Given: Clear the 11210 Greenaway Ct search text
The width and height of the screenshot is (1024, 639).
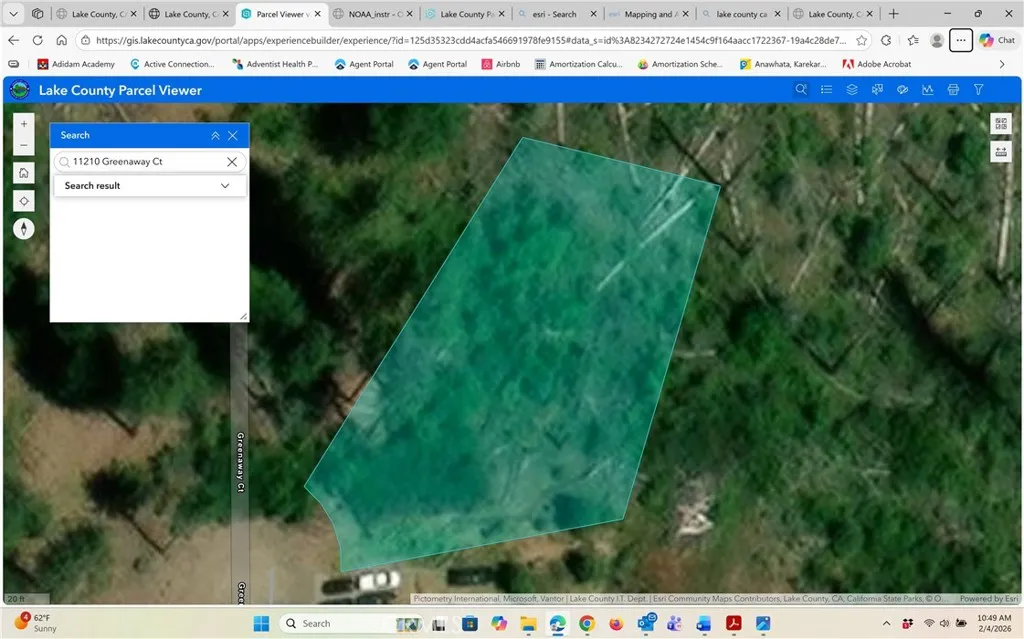Looking at the screenshot, I should coord(231,161).
